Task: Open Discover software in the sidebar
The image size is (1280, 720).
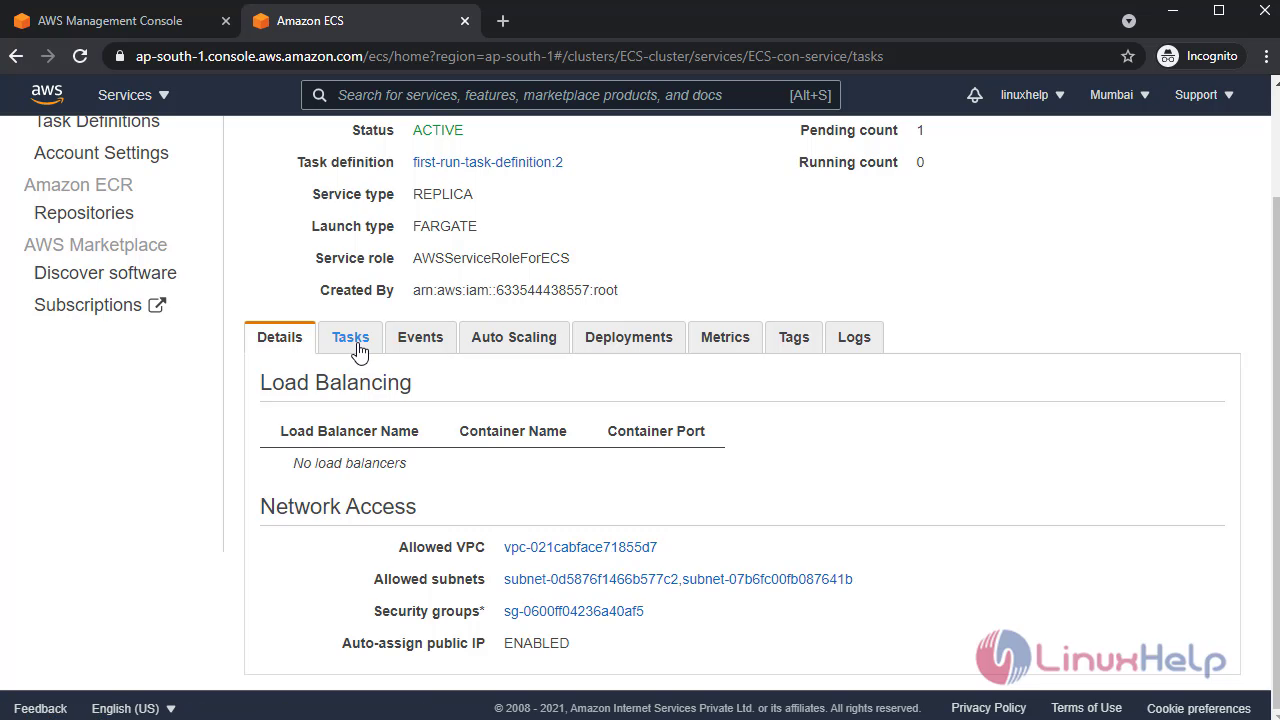Action: (x=105, y=273)
